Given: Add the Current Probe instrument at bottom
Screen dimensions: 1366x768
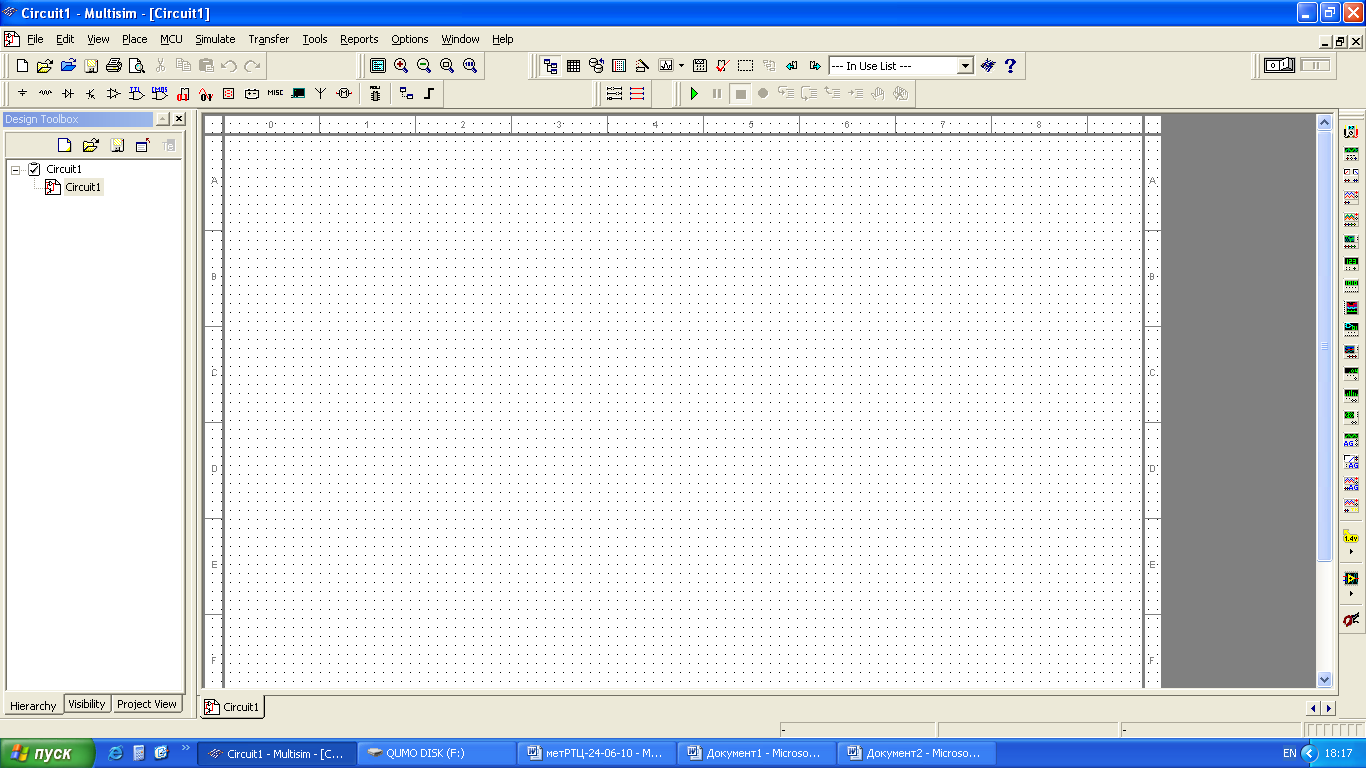Looking at the screenshot, I should point(1352,620).
